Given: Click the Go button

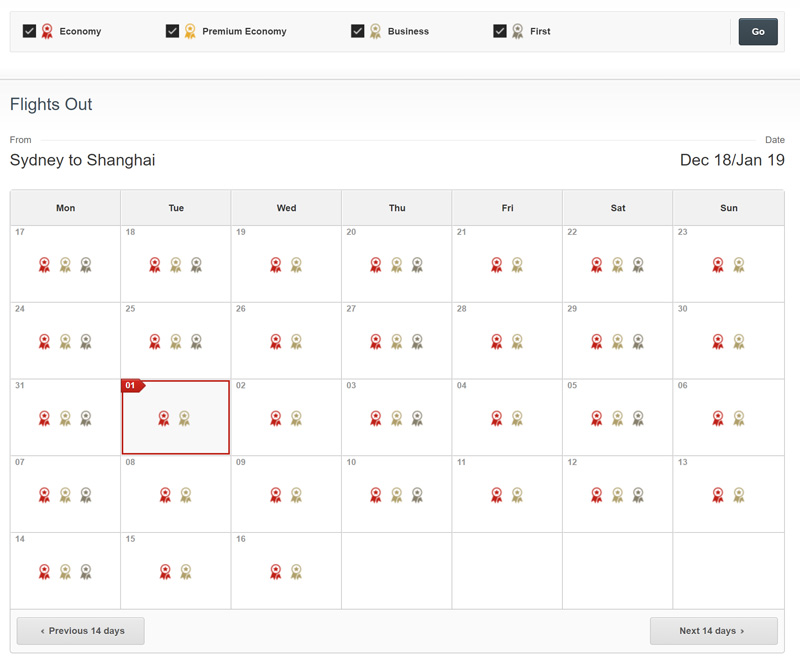Looking at the screenshot, I should (758, 32).
